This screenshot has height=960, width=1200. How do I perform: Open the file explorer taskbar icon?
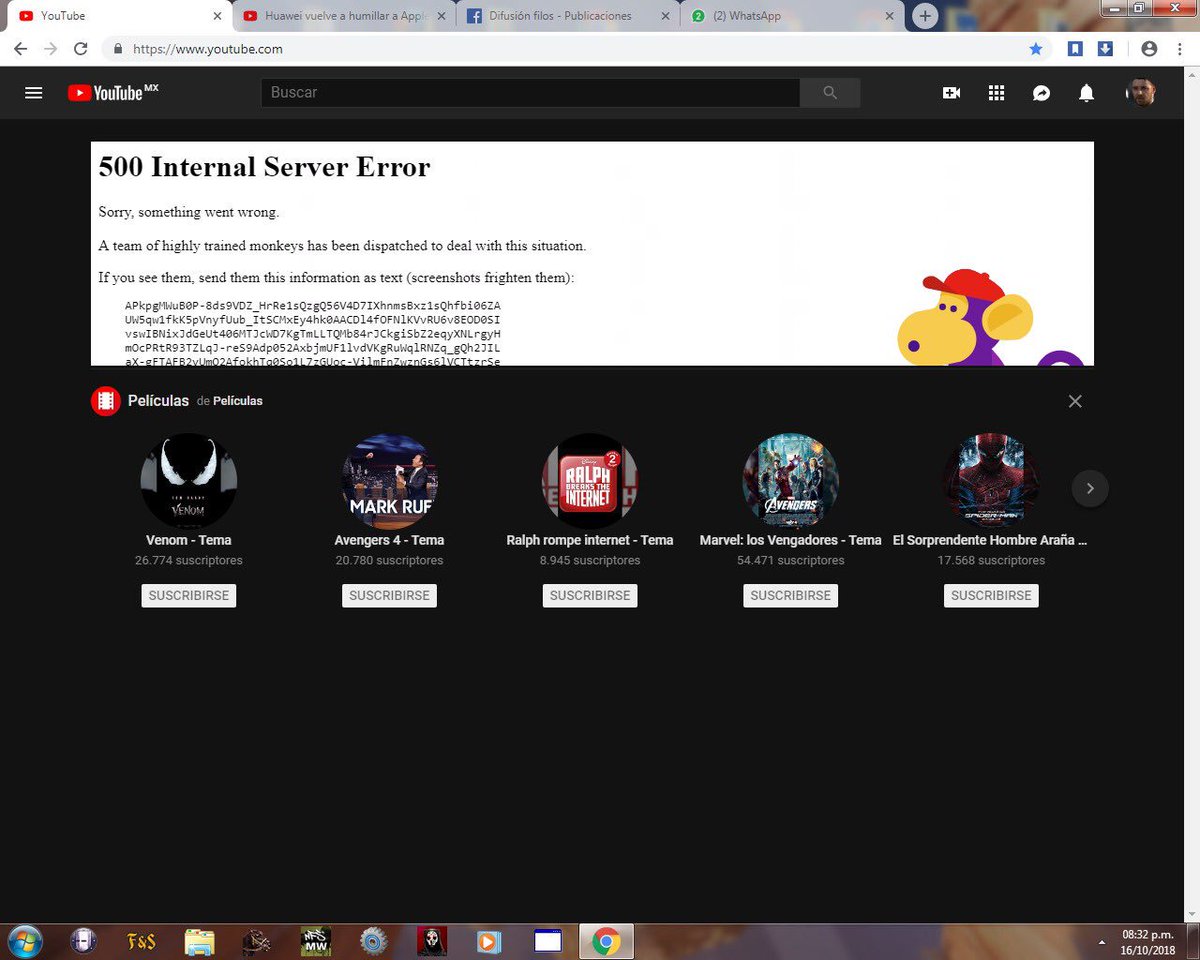click(x=199, y=942)
